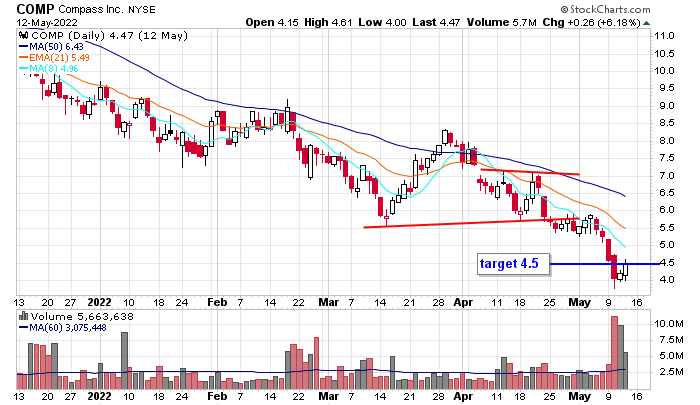Click the 7.0 price axis label

pos(665,175)
